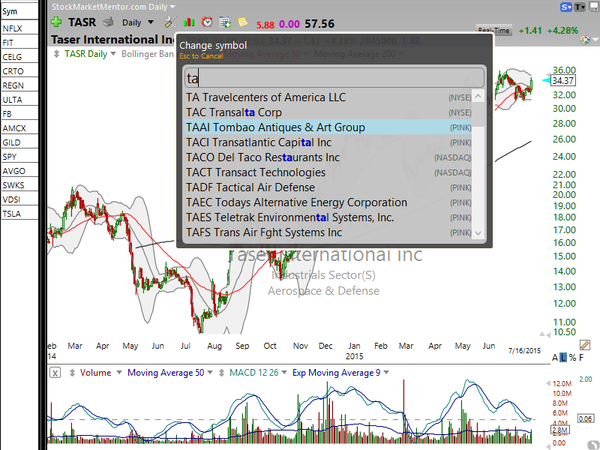The width and height of the screenshot is (600, 450).
Task: Select TACI Transatlantic Capital Inc
Action: pyautogui.click(x=328, y=143)
